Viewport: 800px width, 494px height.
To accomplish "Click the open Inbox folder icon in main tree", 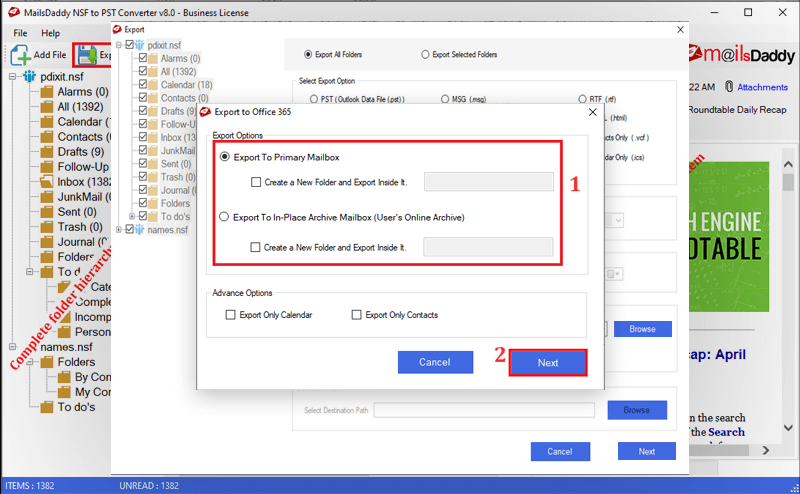I will [47, 182].
